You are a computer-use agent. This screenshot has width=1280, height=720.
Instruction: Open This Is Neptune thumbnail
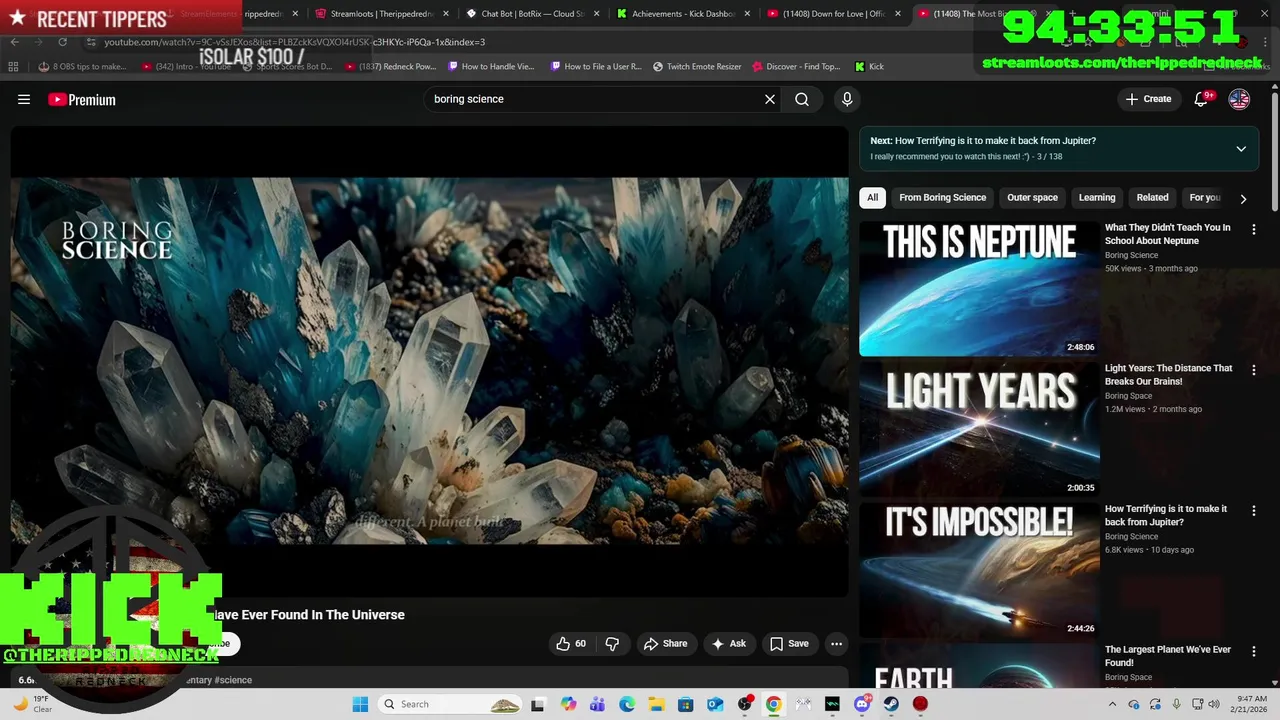pyautogui.click(x=979, y=288)
